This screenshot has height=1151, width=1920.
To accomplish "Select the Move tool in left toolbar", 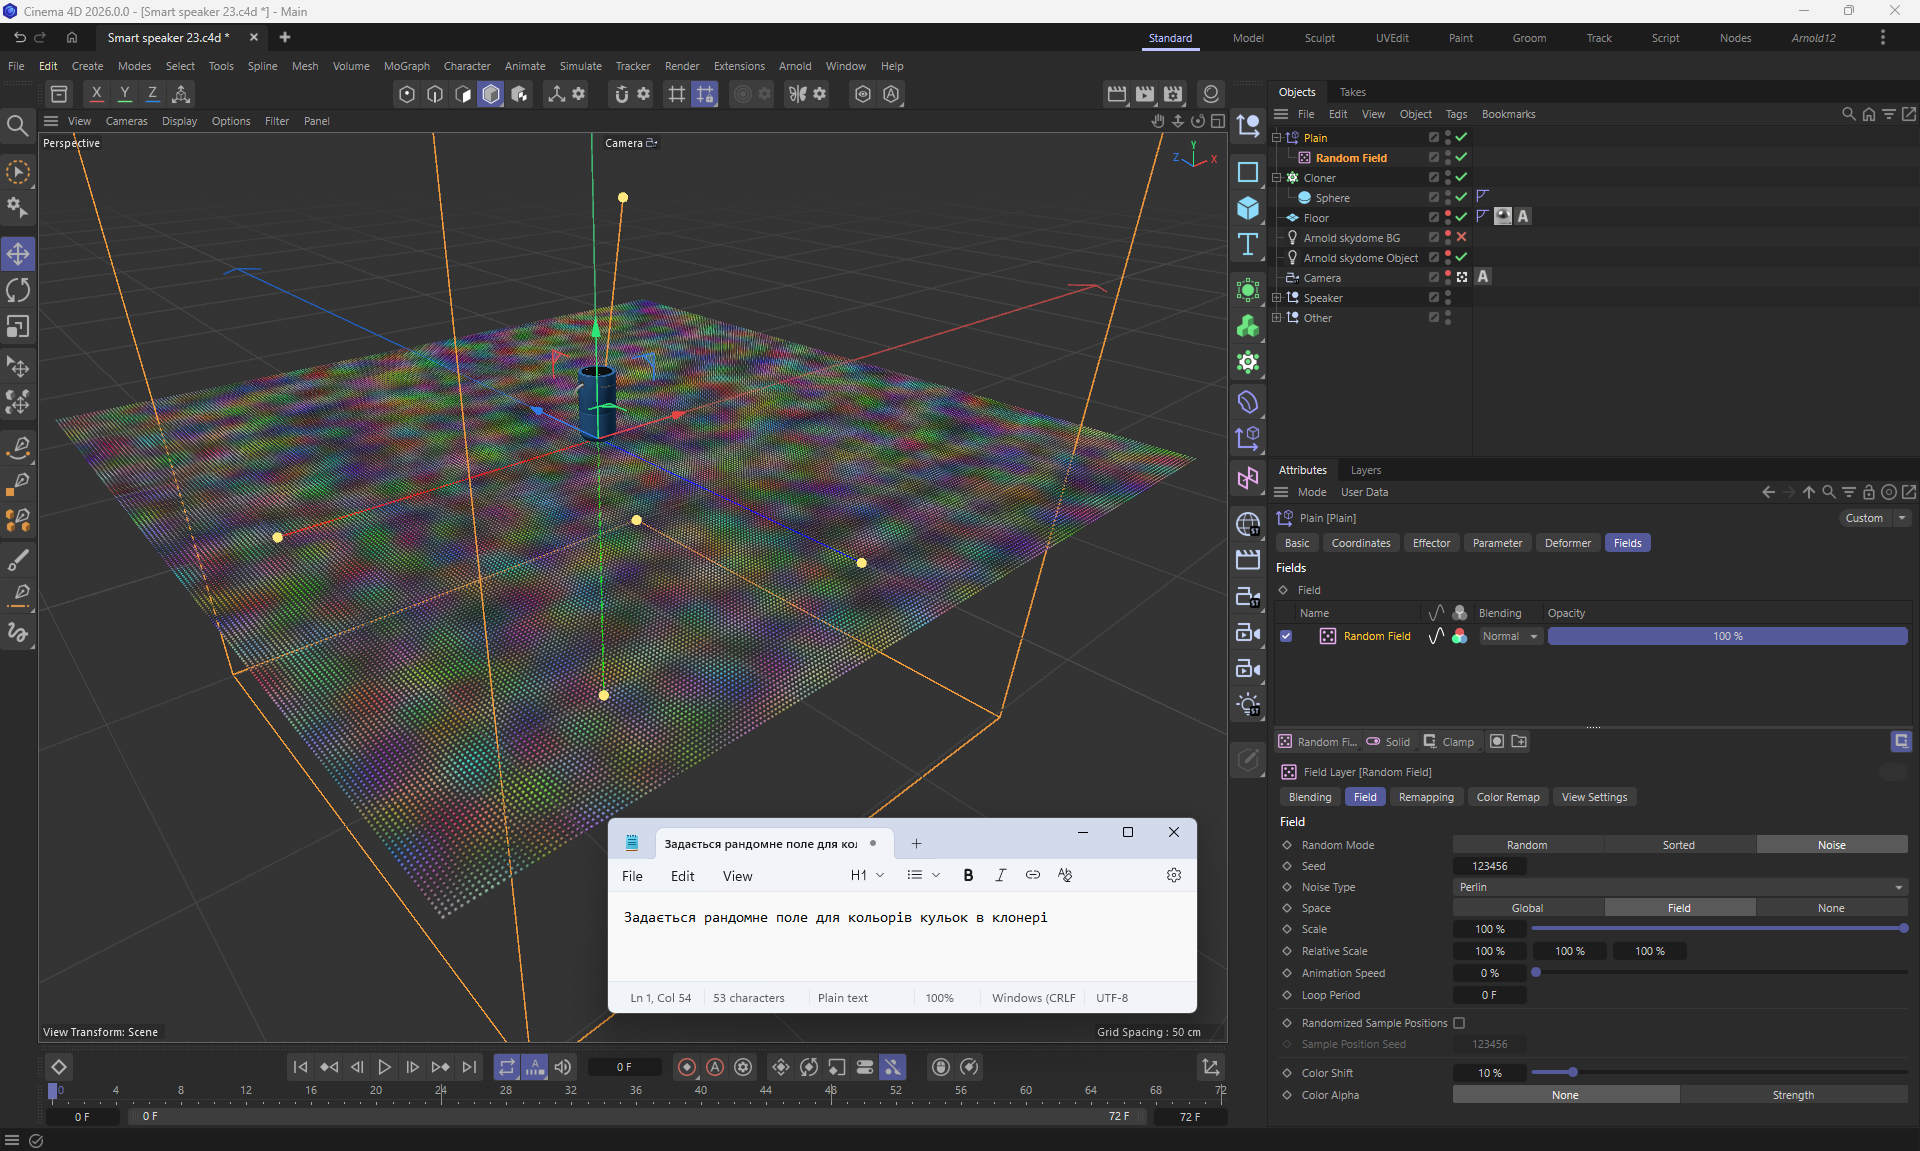I will [x=18, y=254].
